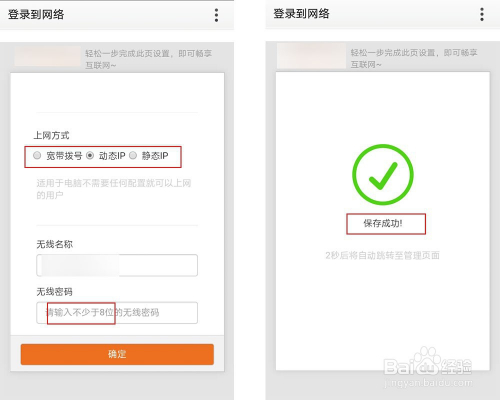Click the 保存成功! message
The width and height of the screenshot is (500, 400).
[x=383, y=223]
